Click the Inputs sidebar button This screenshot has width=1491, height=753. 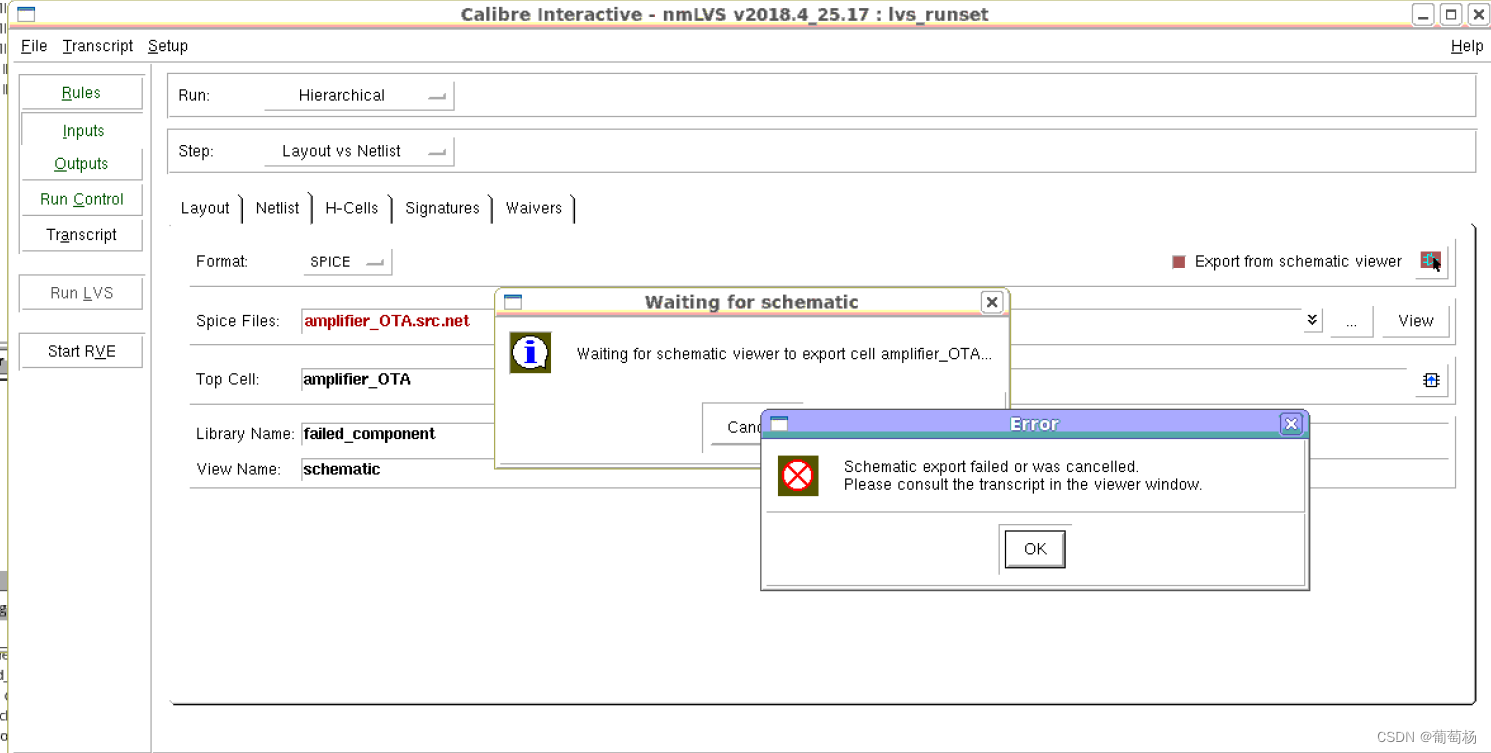point(83,131)
